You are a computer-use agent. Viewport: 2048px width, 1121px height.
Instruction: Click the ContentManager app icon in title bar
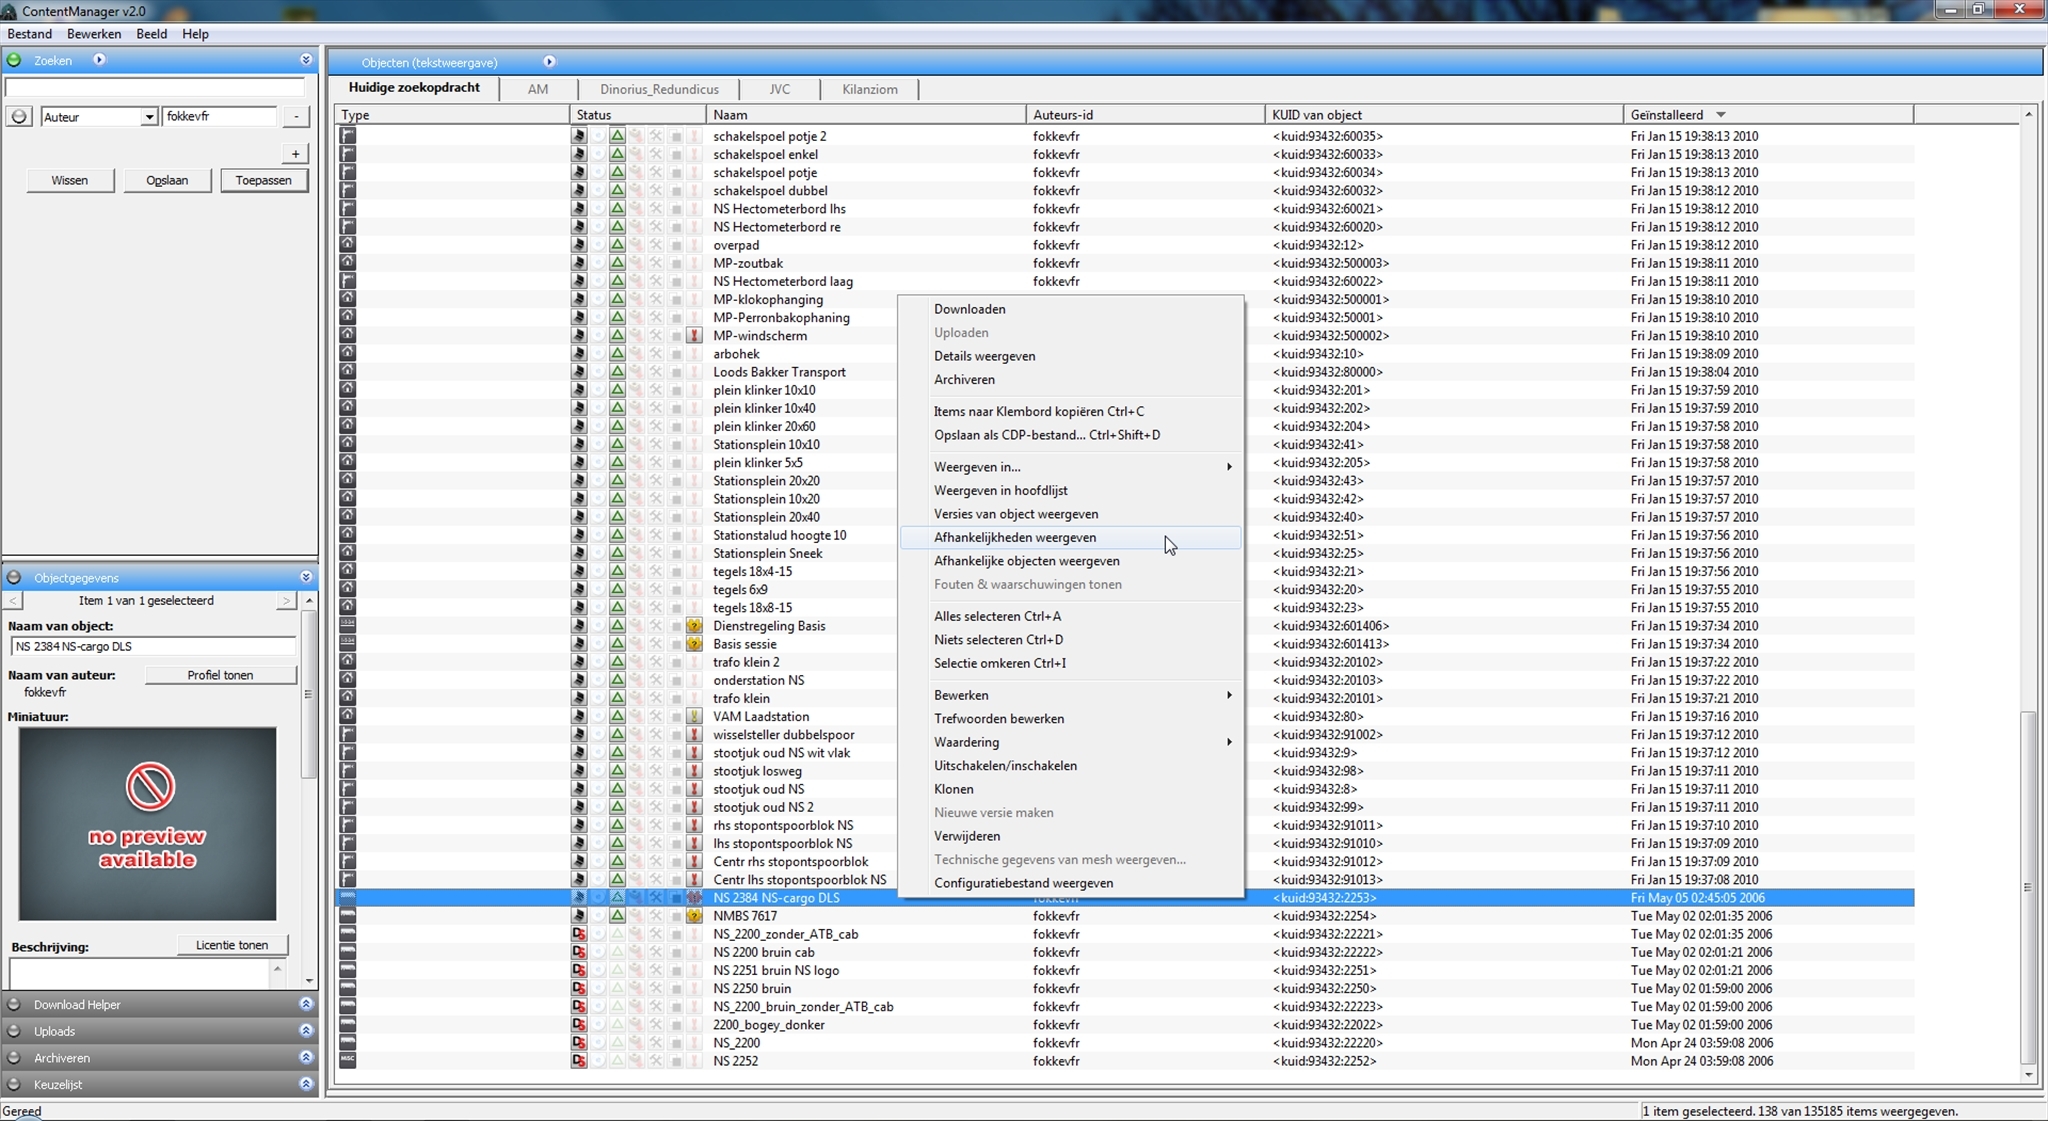(9, 11)
